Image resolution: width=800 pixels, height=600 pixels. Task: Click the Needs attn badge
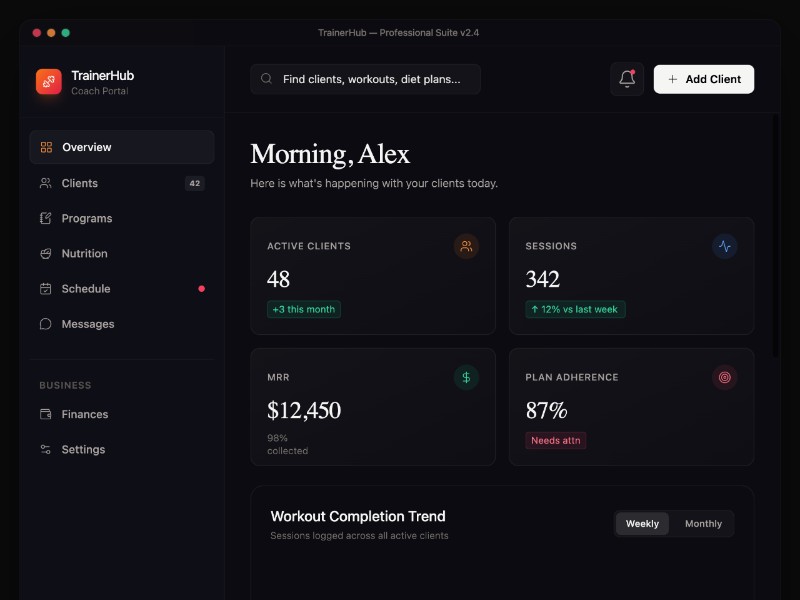coord(555,440)
